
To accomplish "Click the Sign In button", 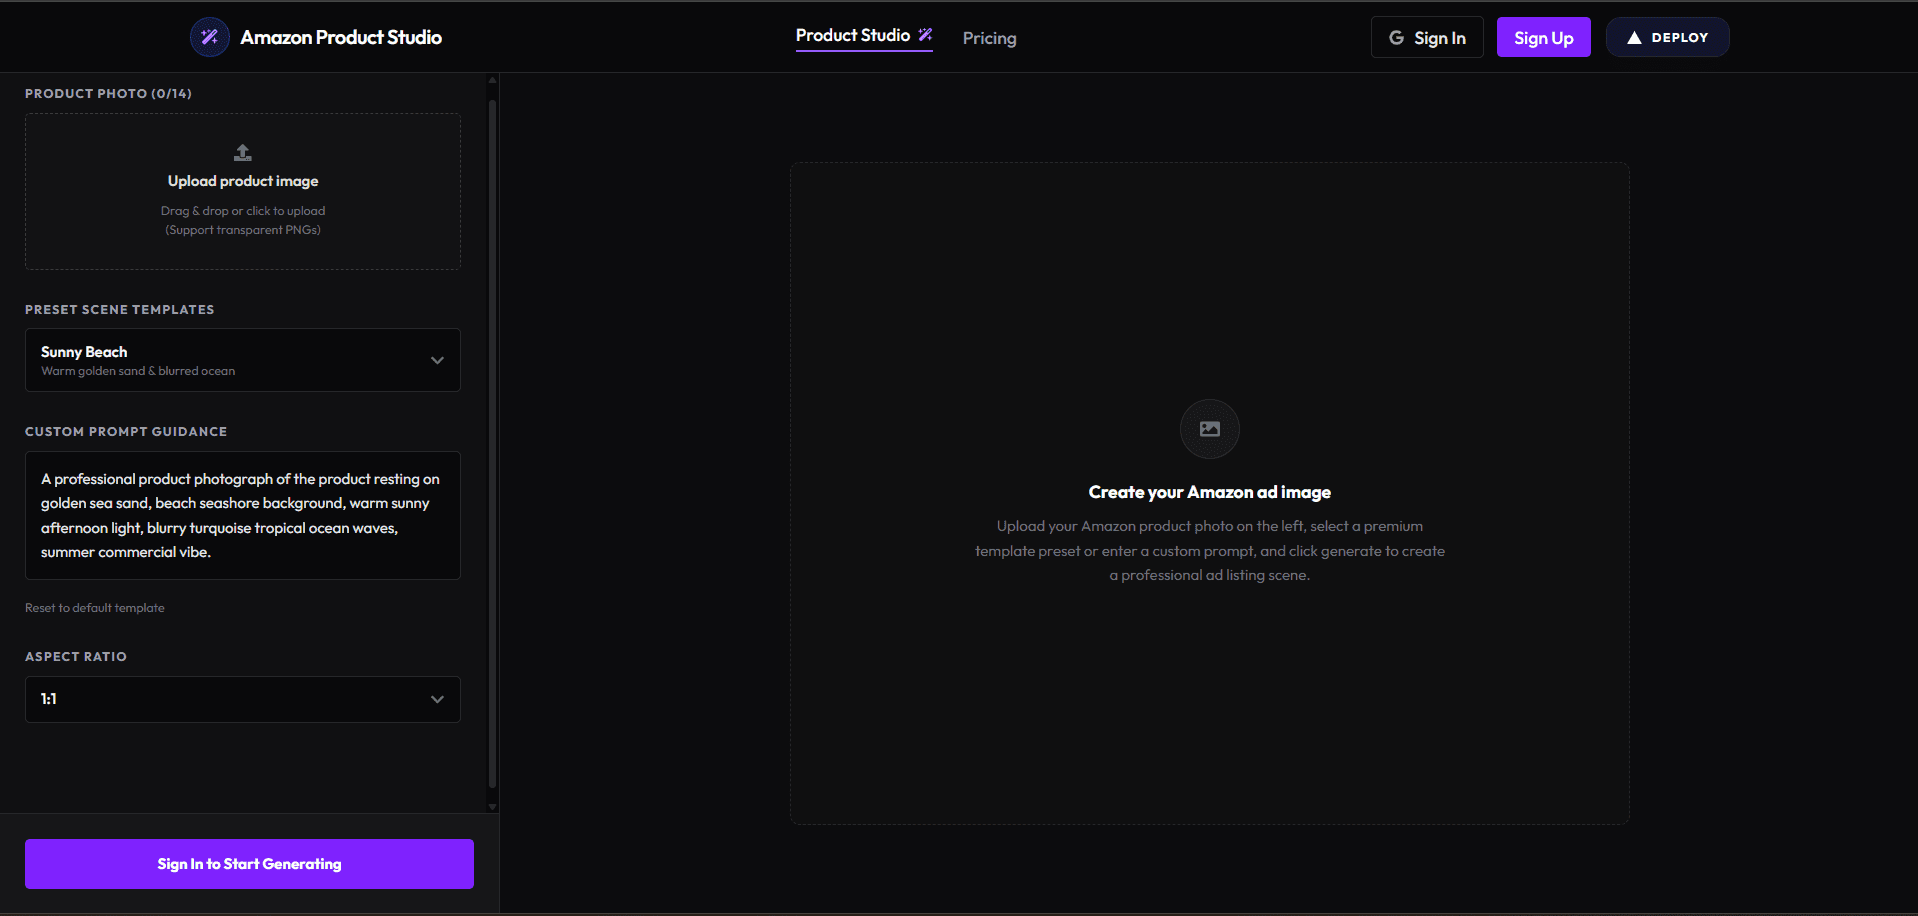I will [1427, 37].
